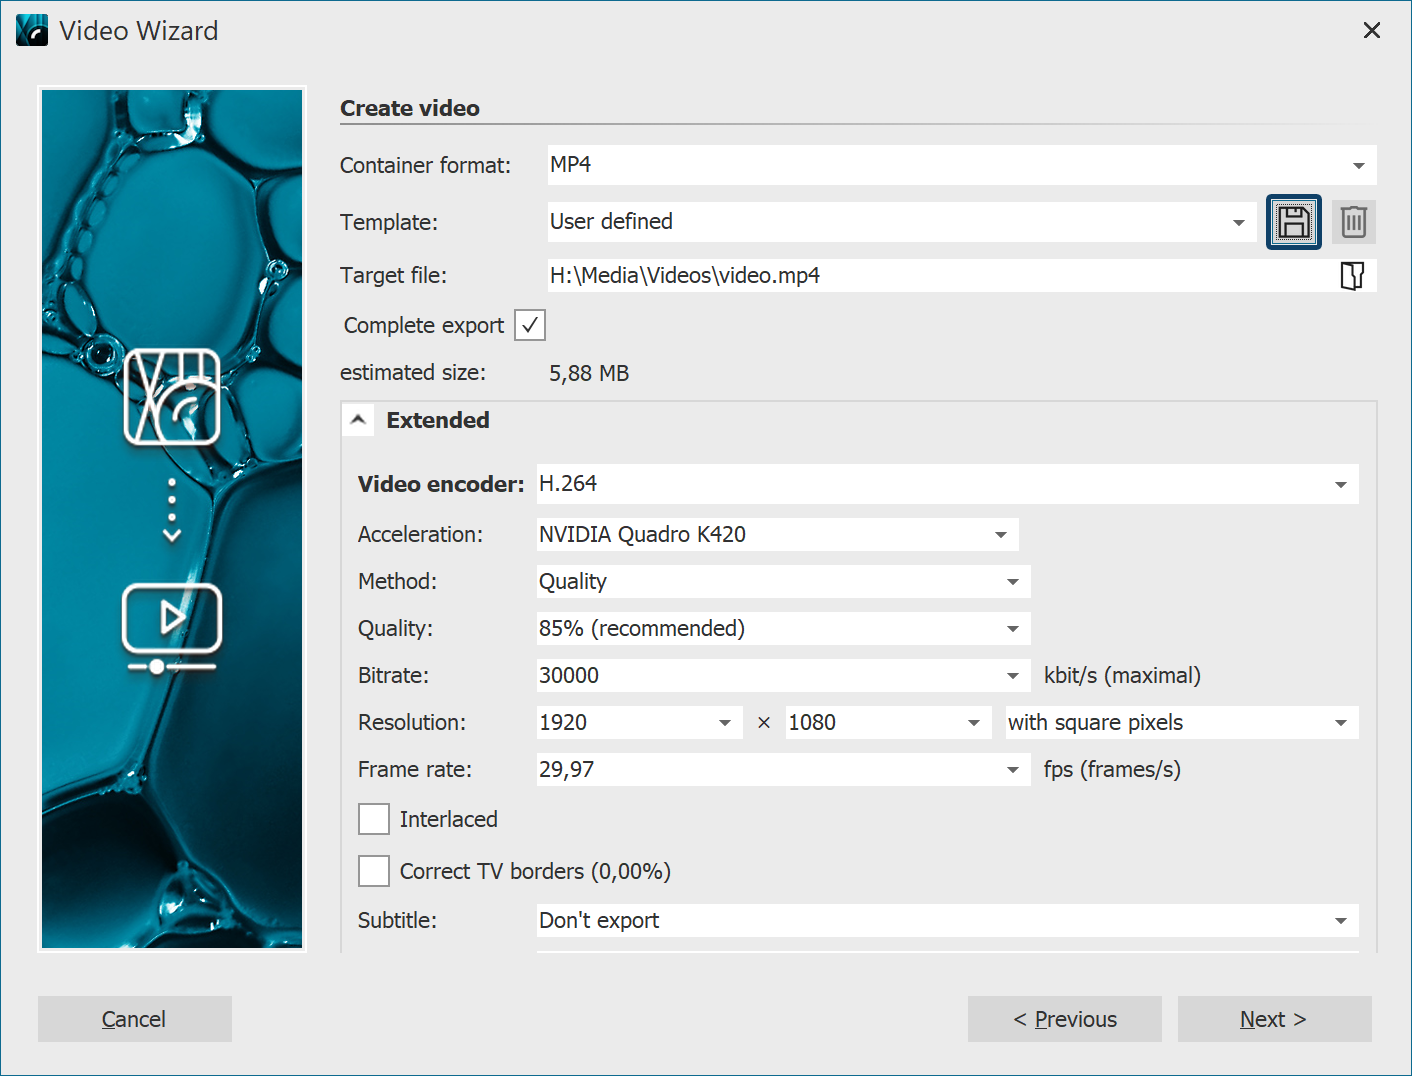Click the delete template trash icon
1412x1076 pixels.
click(1353, 222)
